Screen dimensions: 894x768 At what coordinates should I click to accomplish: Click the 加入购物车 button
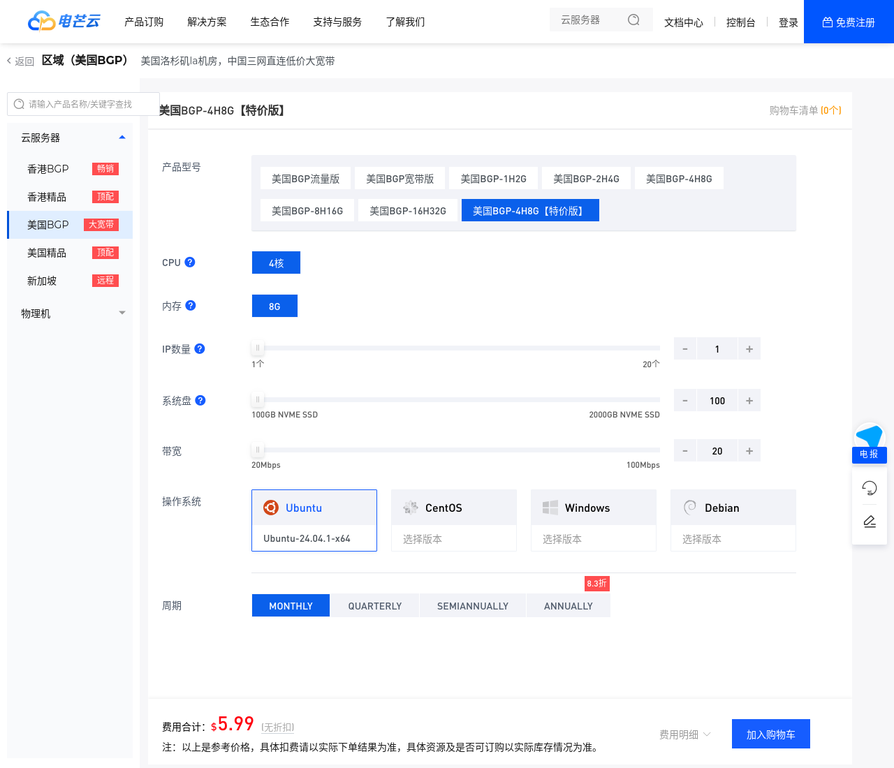770,734
